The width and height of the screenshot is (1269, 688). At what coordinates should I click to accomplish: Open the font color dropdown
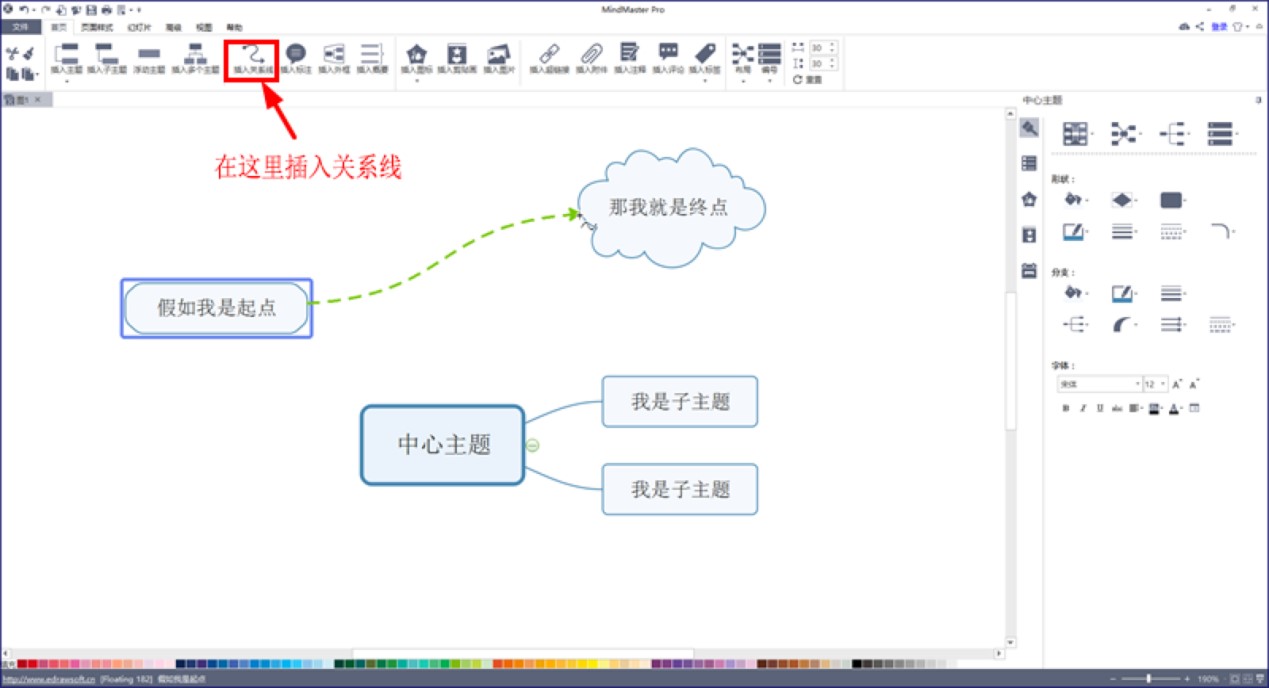(x=1175, y=408)
